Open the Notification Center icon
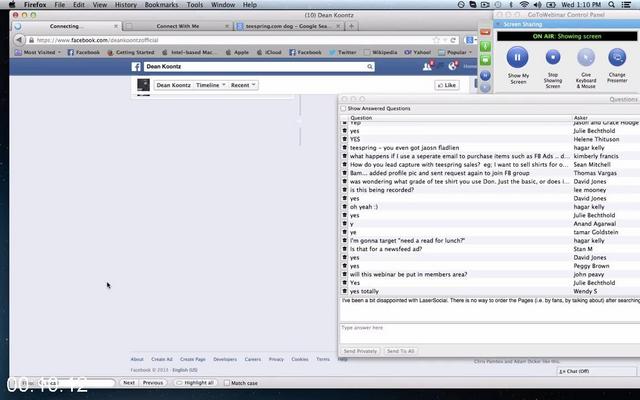Screen dimensions: 640x400 click(x=626, y=5)
